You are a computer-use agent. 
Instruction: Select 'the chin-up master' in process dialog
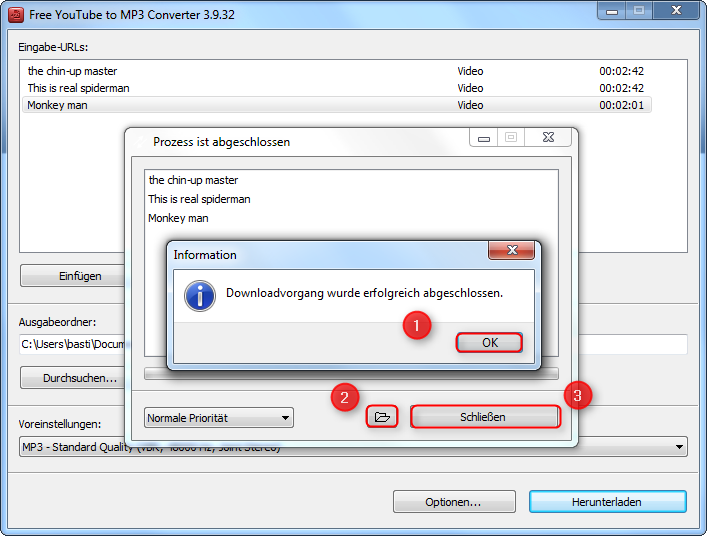click(x=193, y=180)
